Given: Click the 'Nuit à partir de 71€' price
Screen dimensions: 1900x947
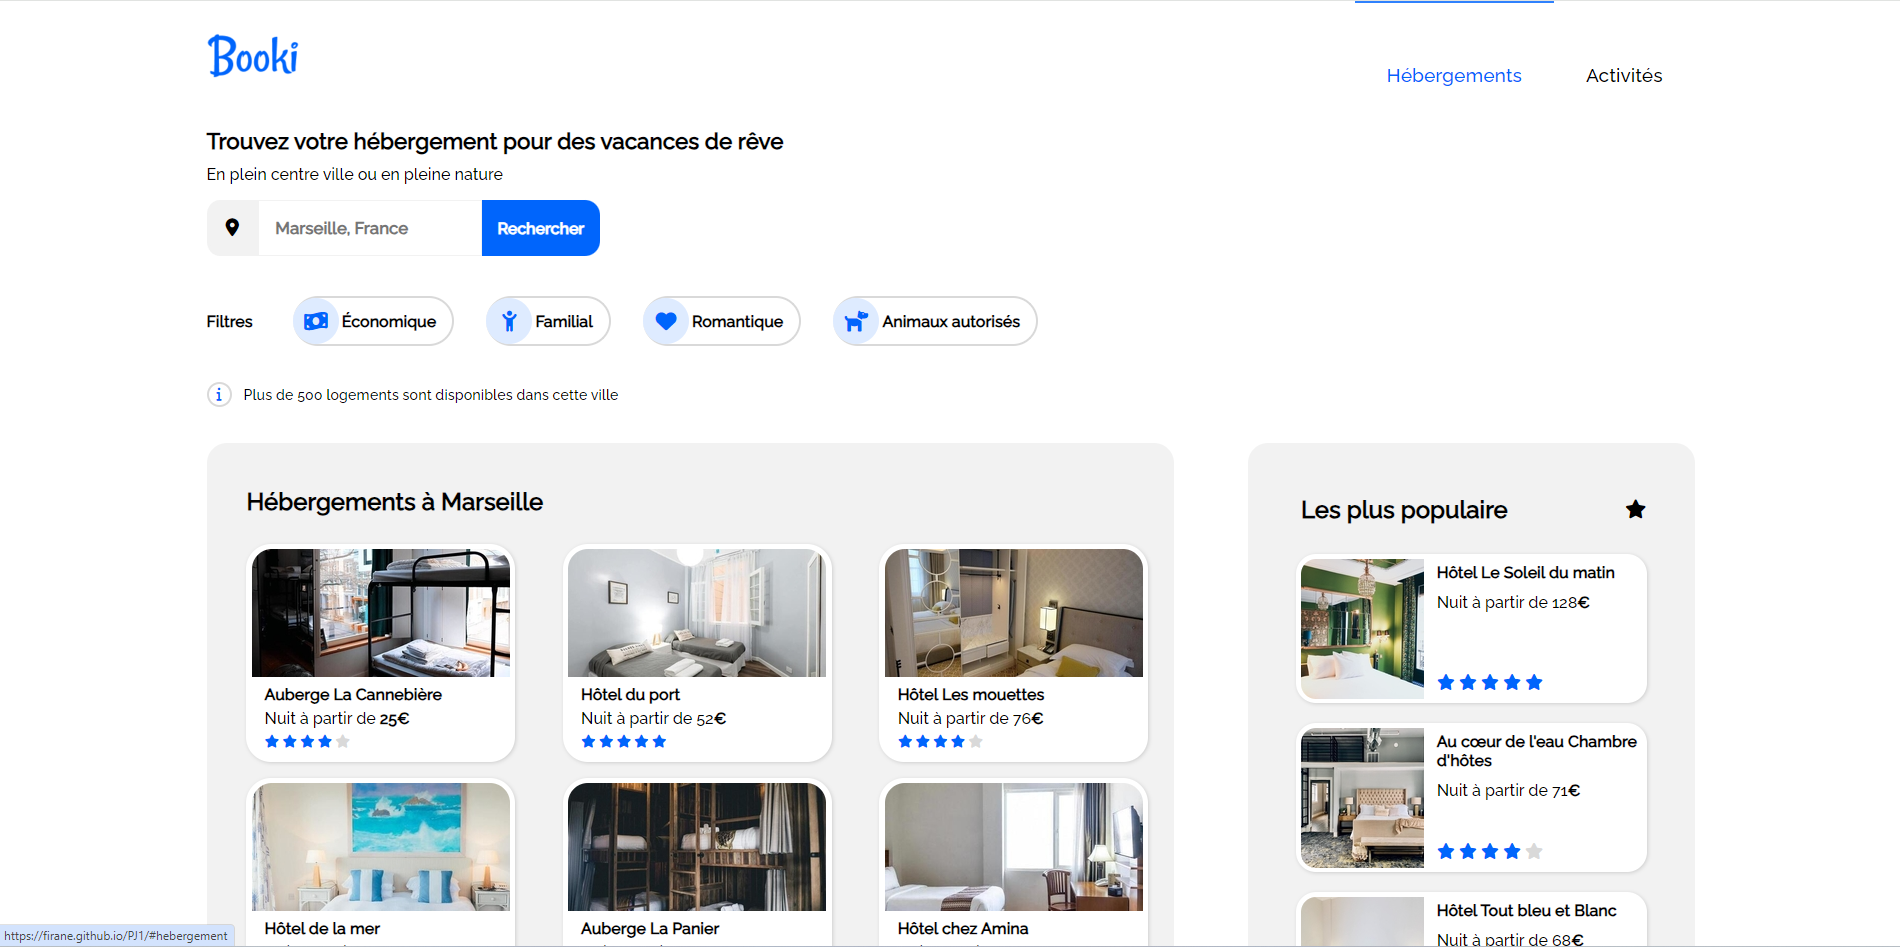Looking at the screenshot, I should point(1509,790).
